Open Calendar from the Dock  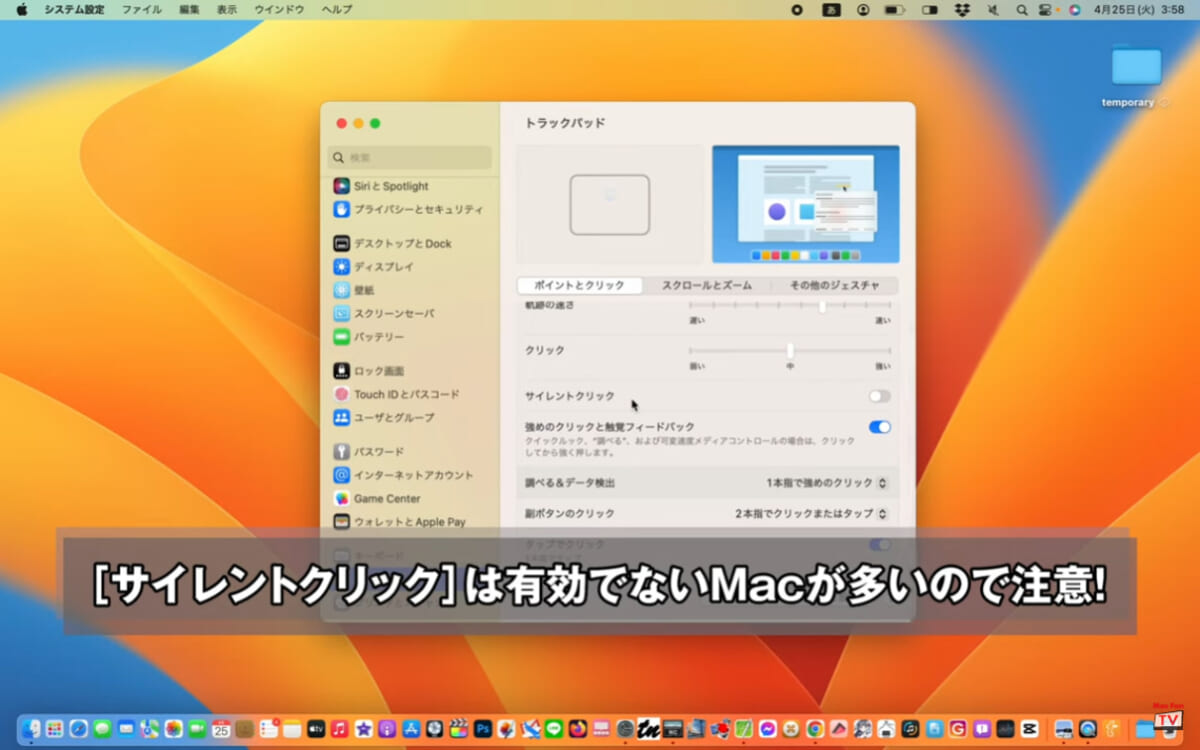click(x=221, y=729)
